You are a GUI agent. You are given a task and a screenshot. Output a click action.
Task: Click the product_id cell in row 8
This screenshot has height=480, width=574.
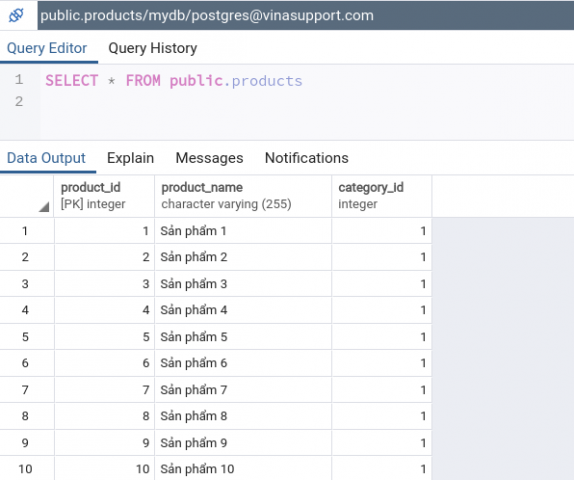click(x=104, y=416)
